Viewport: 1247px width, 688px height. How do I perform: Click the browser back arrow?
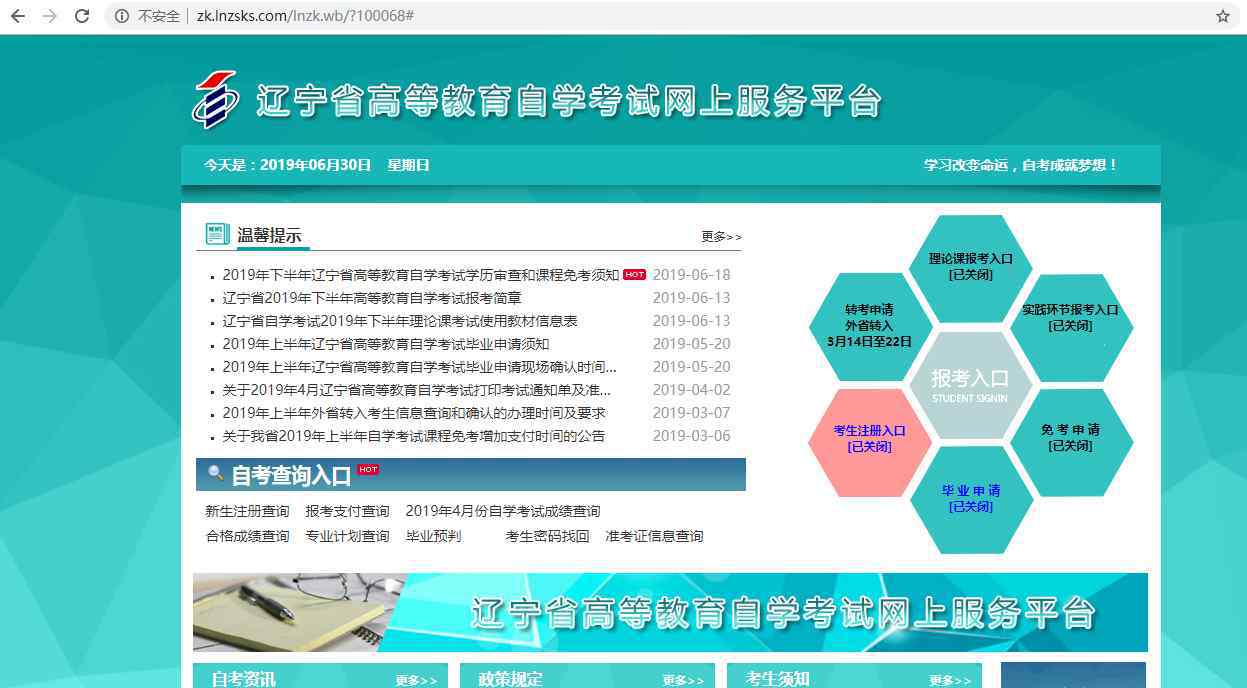(18, 16)
